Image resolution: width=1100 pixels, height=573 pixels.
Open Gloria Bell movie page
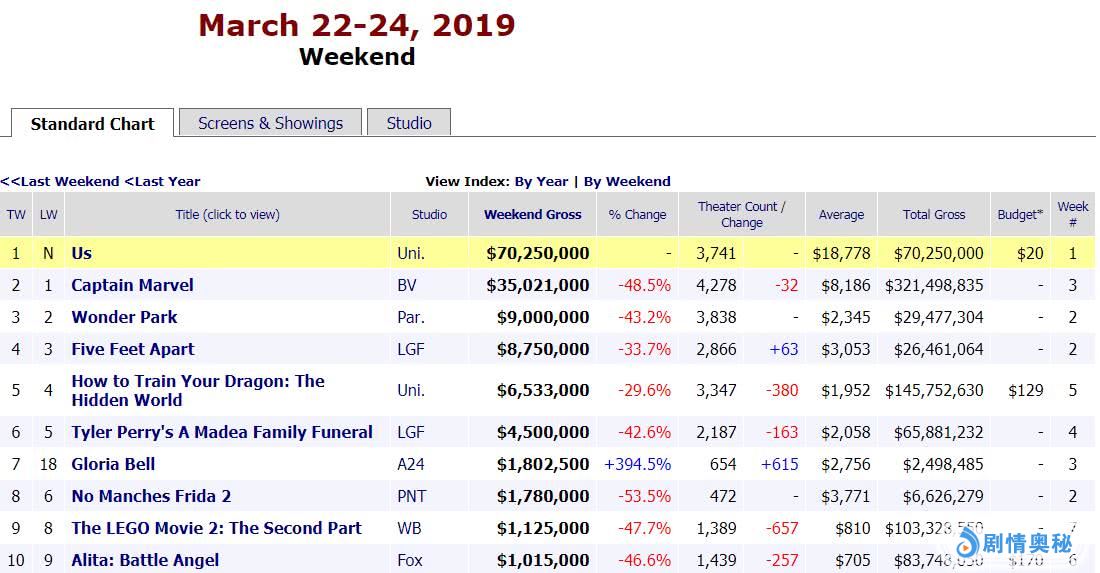(x=113, y=464)
